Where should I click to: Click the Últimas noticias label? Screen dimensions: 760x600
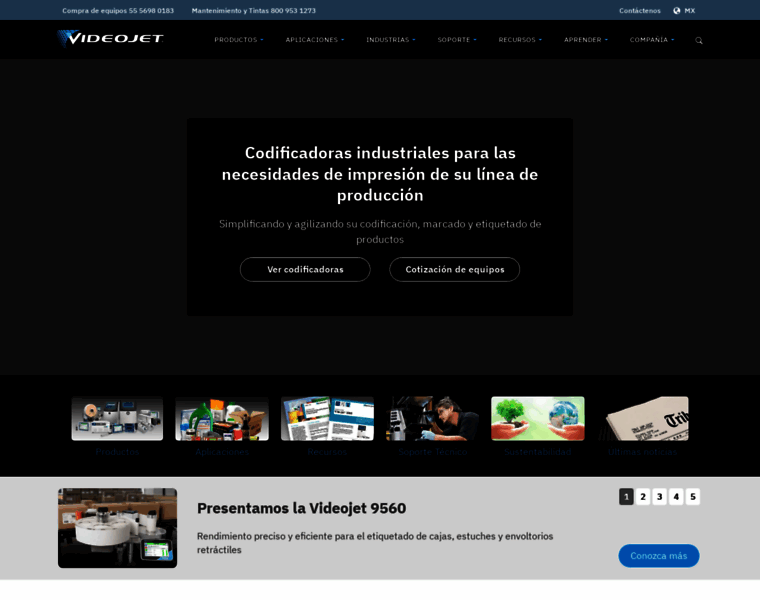click(x=642, y=452)
